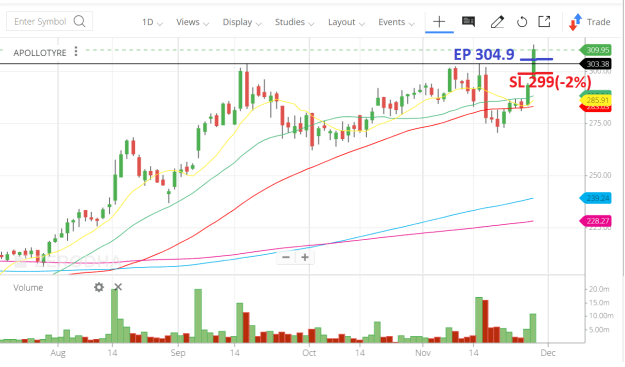Zoom in chart with plus button

pos(305,257)
